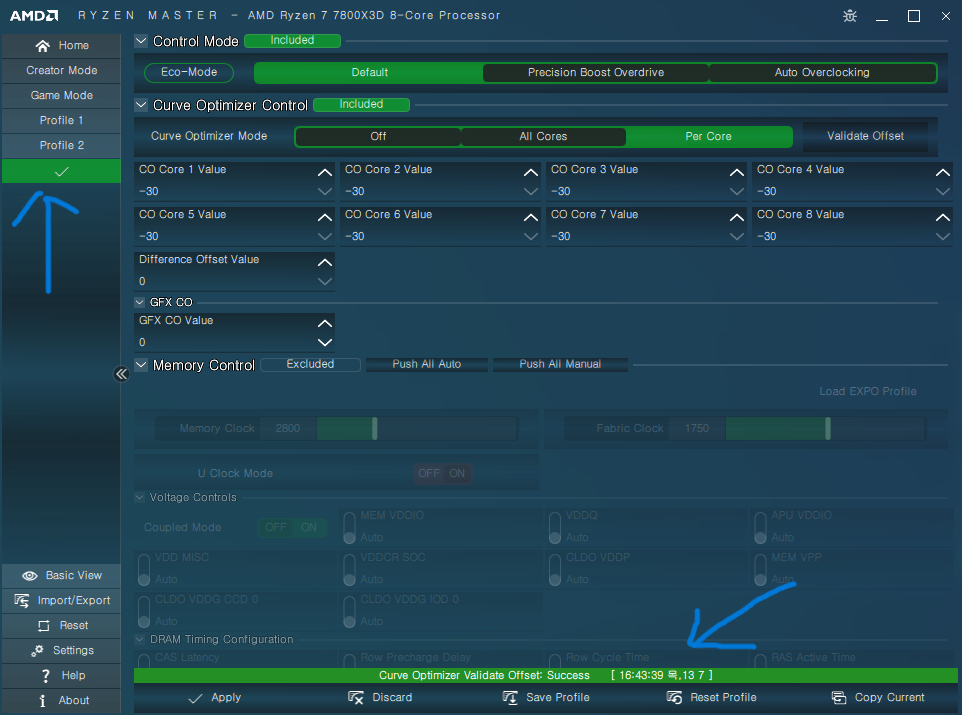Open Settings in the sidebar
The height and width of the screenshot is (715, 962).
(61, 651)
